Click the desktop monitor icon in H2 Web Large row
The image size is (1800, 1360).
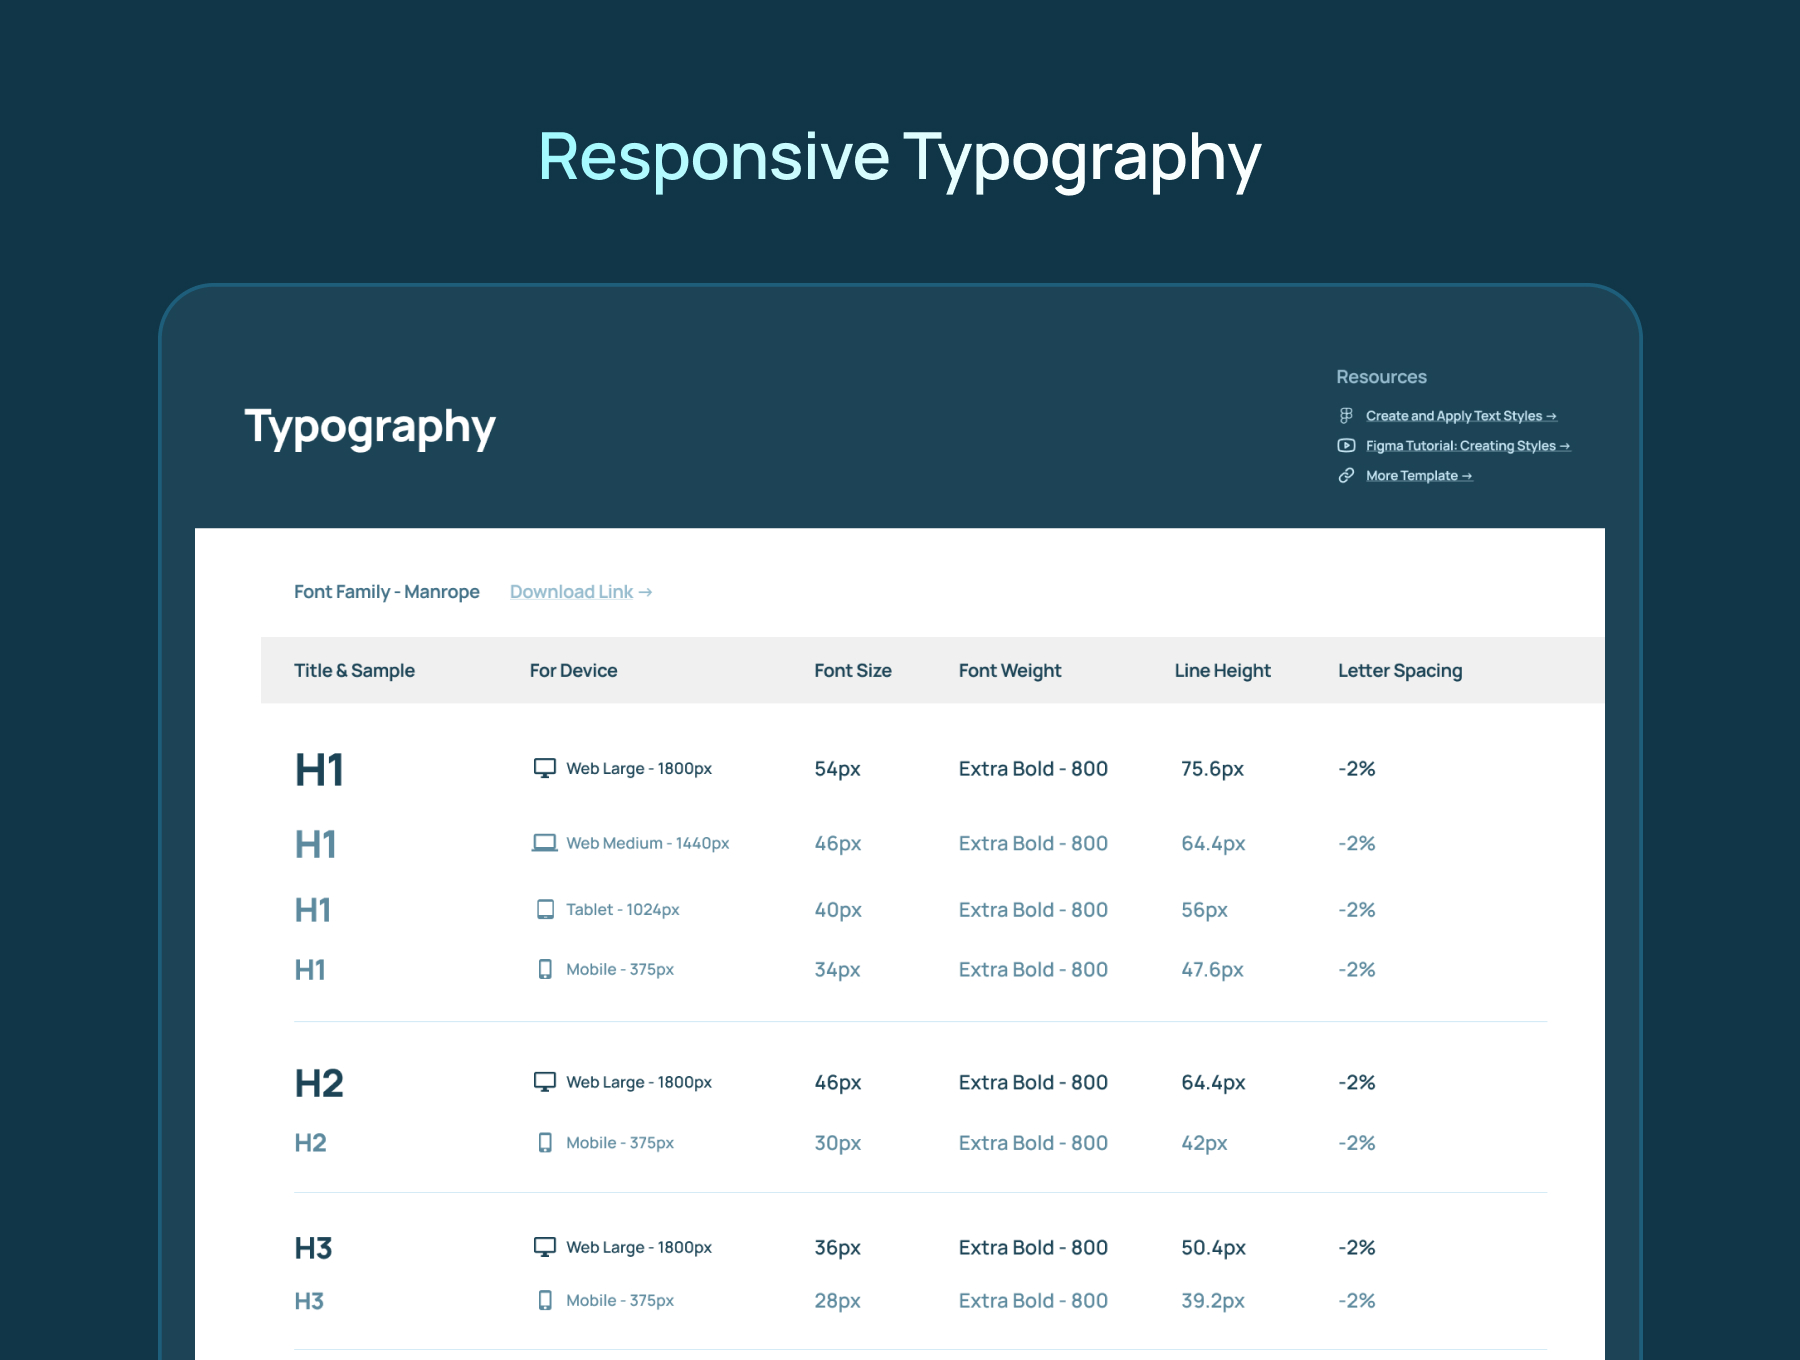pyautogui.click(x=544, y=1082)
